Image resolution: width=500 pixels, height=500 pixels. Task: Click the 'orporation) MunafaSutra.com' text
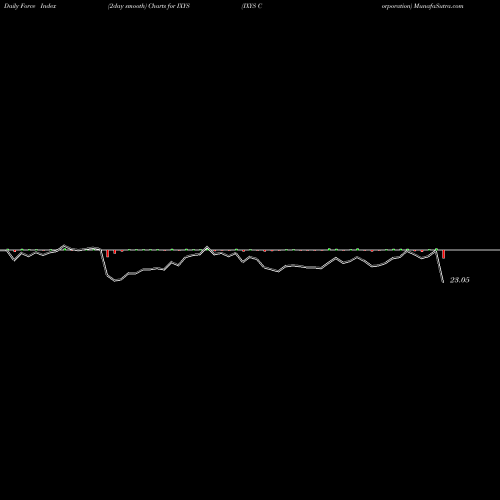tap(422, 6)
